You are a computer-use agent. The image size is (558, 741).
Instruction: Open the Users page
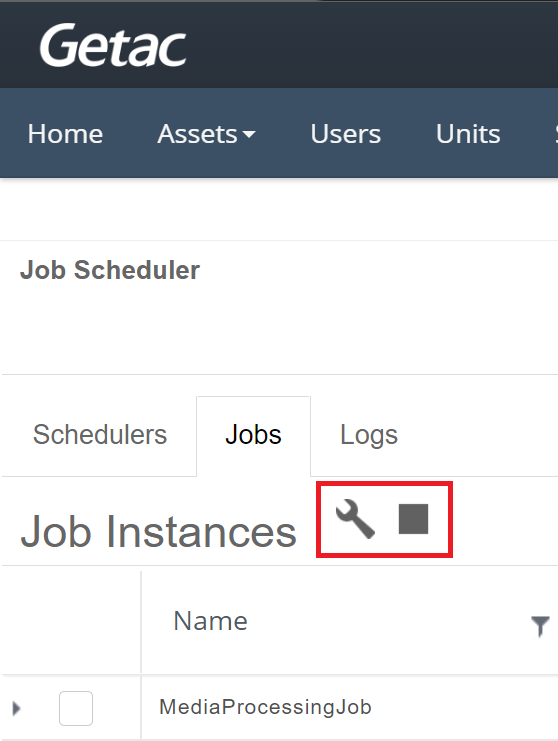pyautogui.click(x=345, y=134)
